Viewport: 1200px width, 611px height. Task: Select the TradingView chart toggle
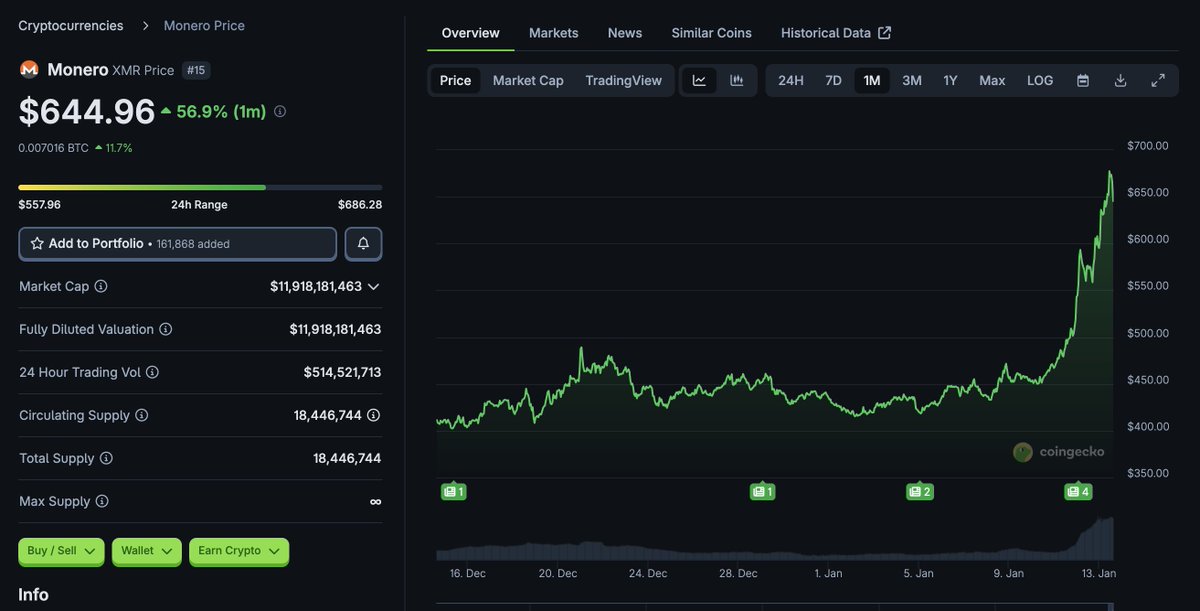tap(623, 80)
